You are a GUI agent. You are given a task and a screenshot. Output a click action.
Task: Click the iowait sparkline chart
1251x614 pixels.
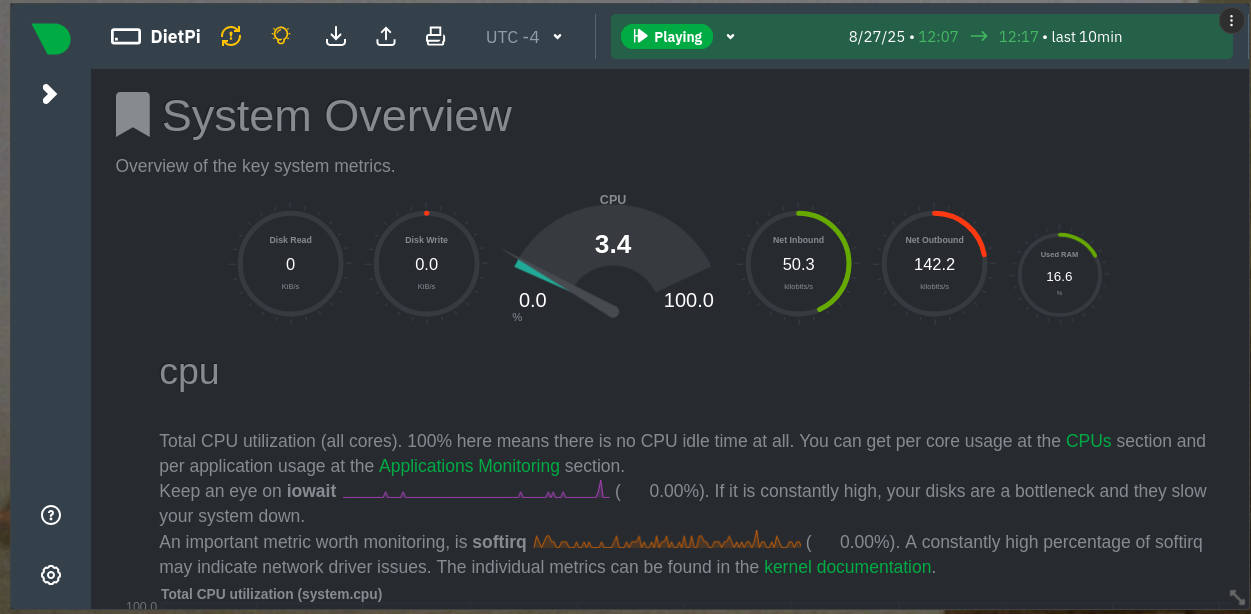coord(476,490)
